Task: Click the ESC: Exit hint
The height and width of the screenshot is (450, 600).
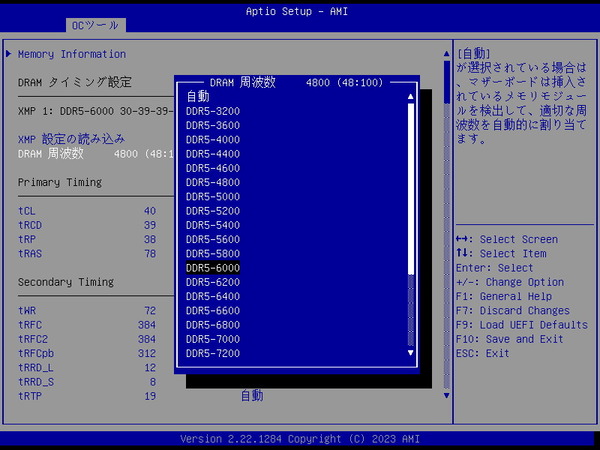Action: [483, 353]
